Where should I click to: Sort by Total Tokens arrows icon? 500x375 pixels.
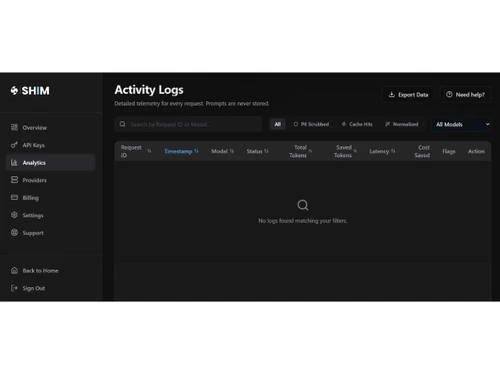pos(310,151)
